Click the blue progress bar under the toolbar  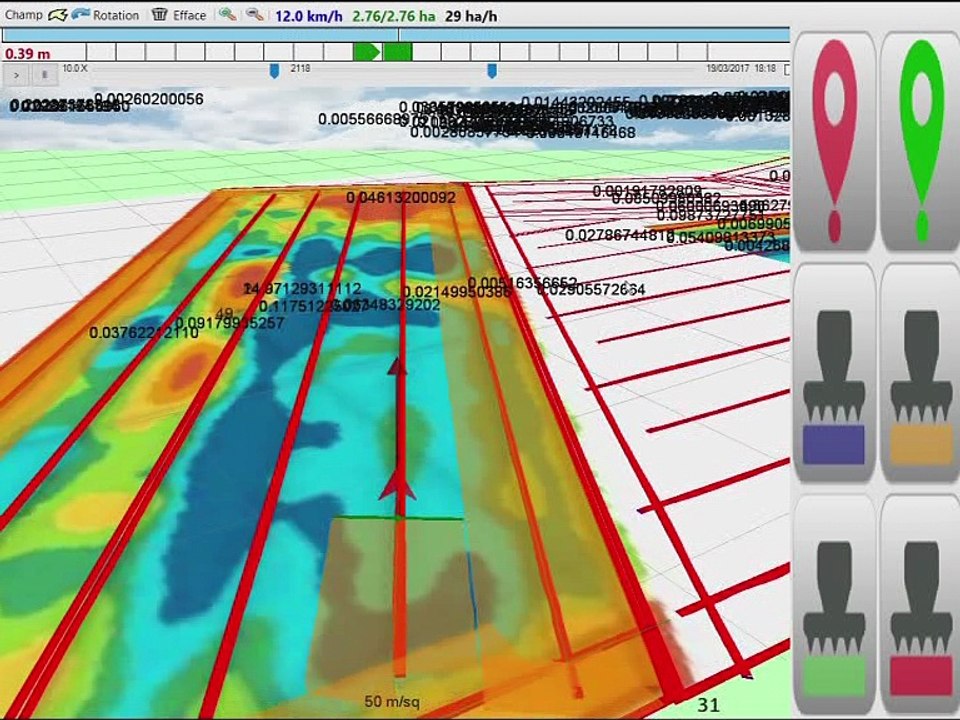[396, 35]
